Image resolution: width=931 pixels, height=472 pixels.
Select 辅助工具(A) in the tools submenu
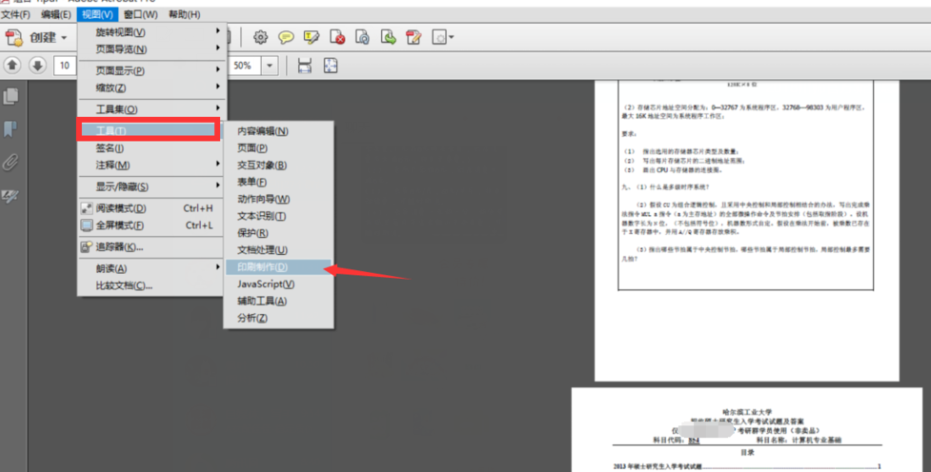coord(278,301)
